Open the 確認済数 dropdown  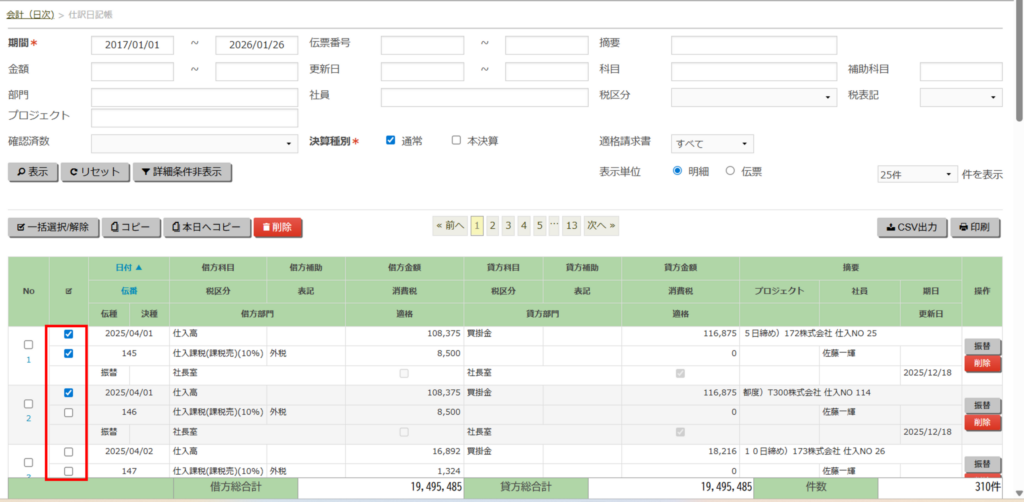194,144
